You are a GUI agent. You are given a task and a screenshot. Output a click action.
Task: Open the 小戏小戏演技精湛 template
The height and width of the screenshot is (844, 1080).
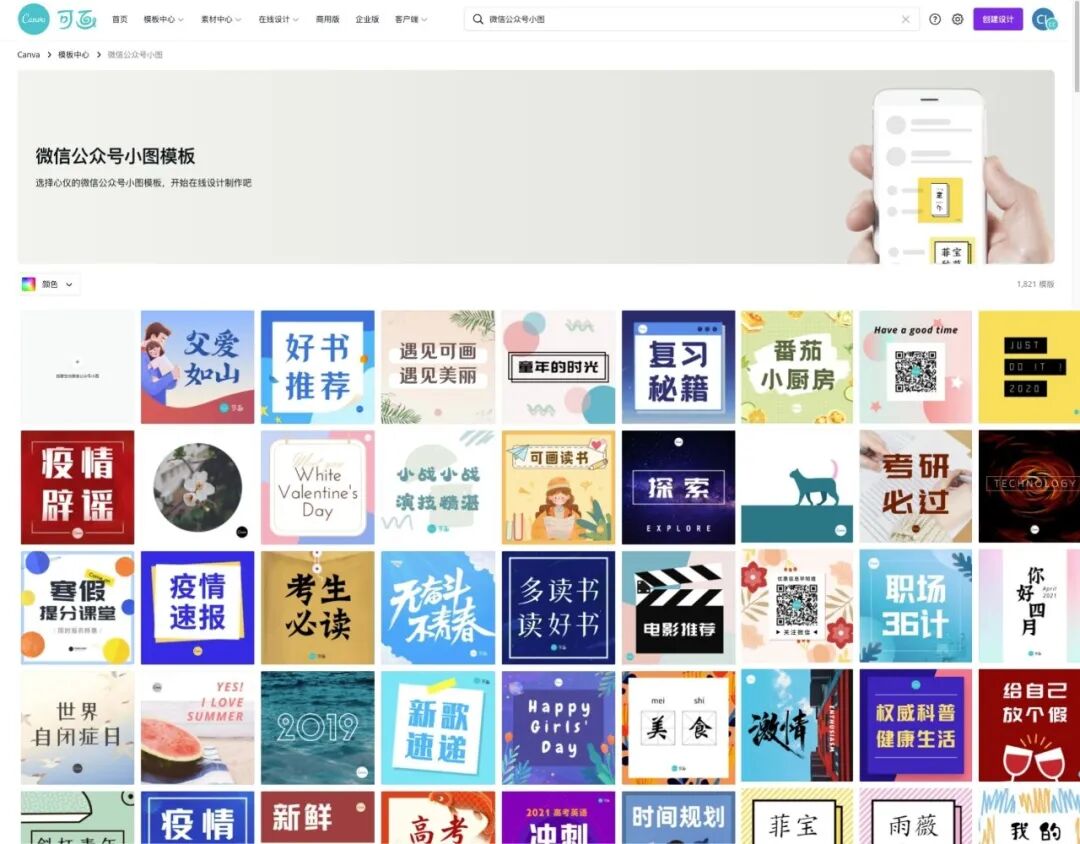tap(438, 487)
